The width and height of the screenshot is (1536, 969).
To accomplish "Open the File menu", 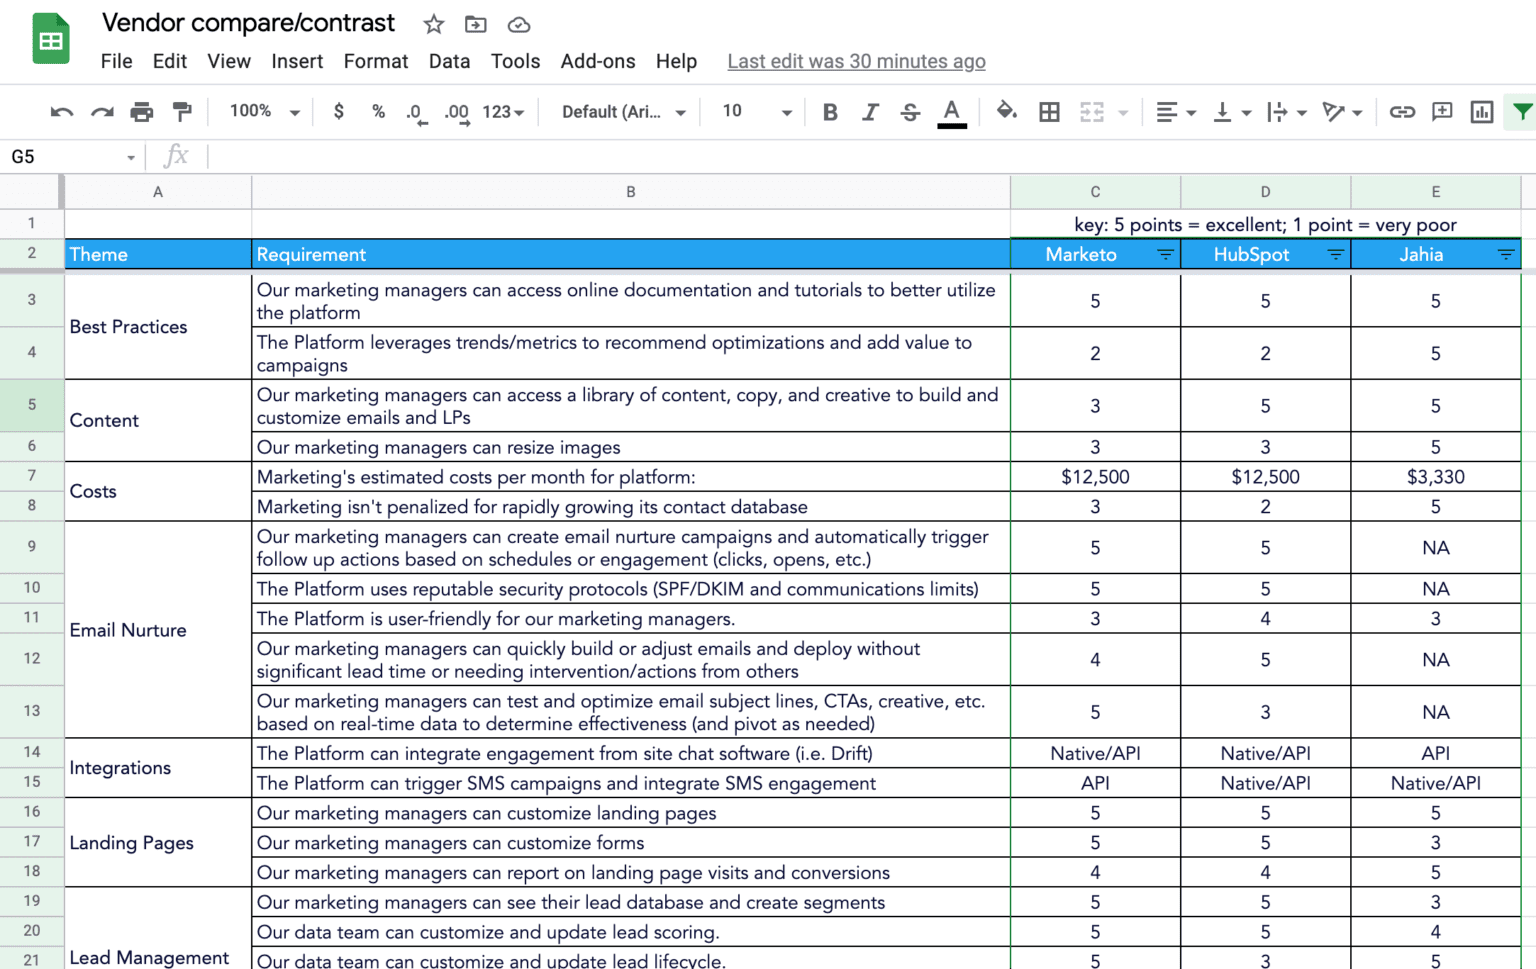I will coord(116,61).
